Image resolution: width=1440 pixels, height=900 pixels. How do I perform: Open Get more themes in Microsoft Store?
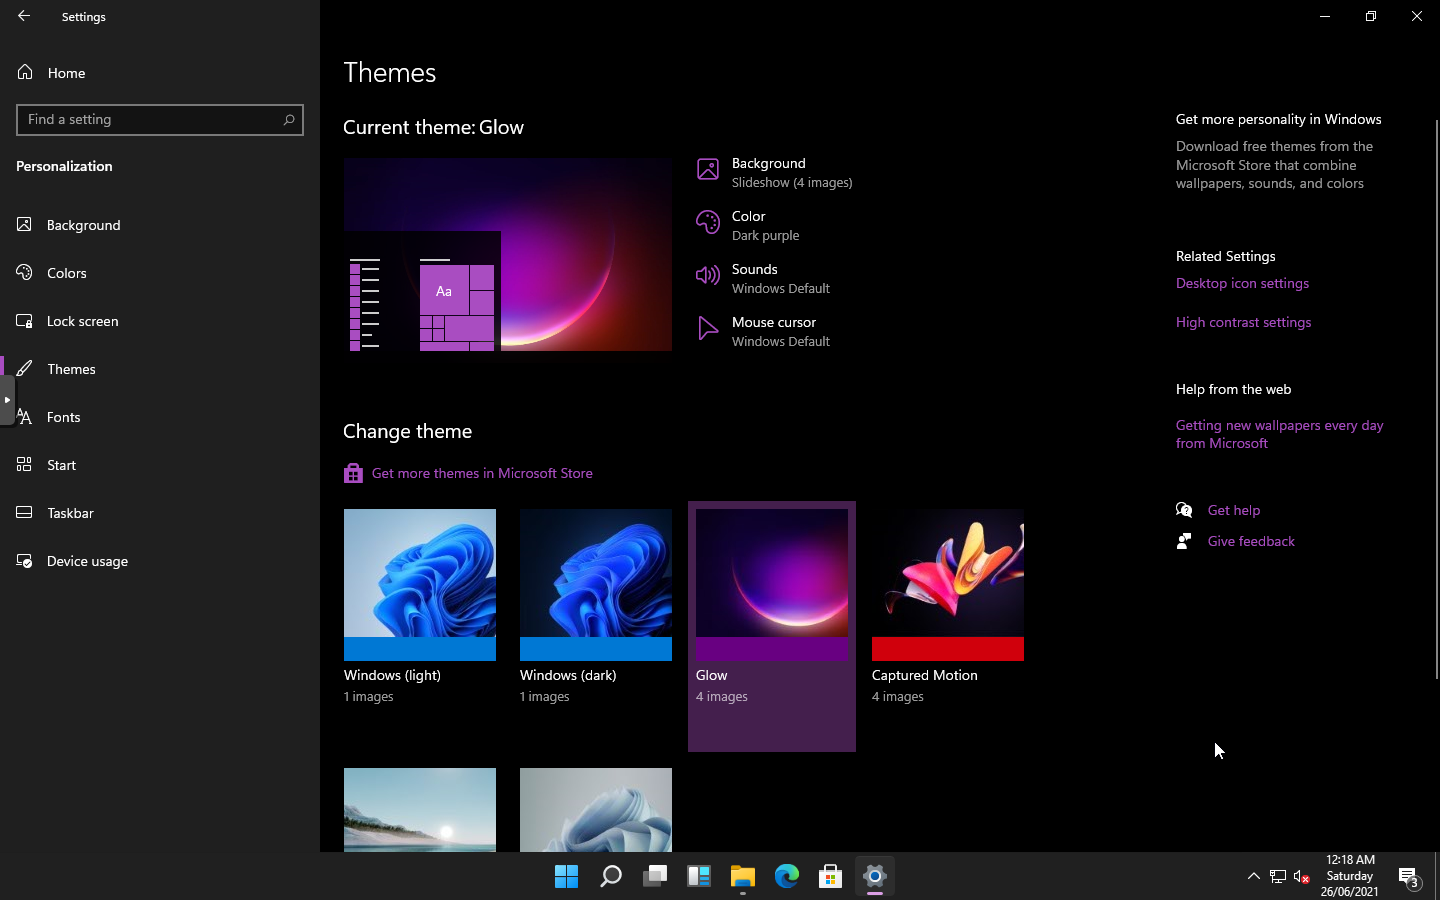tap(482, 473)
